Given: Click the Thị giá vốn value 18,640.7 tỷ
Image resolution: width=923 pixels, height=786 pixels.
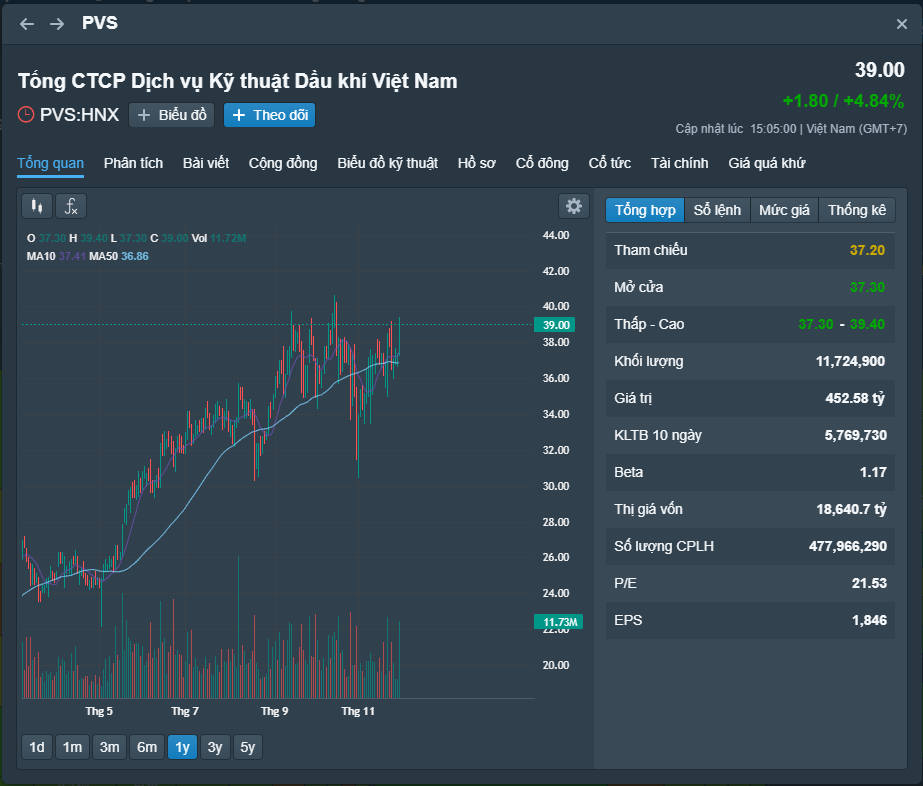Looking at the screenshot, I should tap(851, 509).
